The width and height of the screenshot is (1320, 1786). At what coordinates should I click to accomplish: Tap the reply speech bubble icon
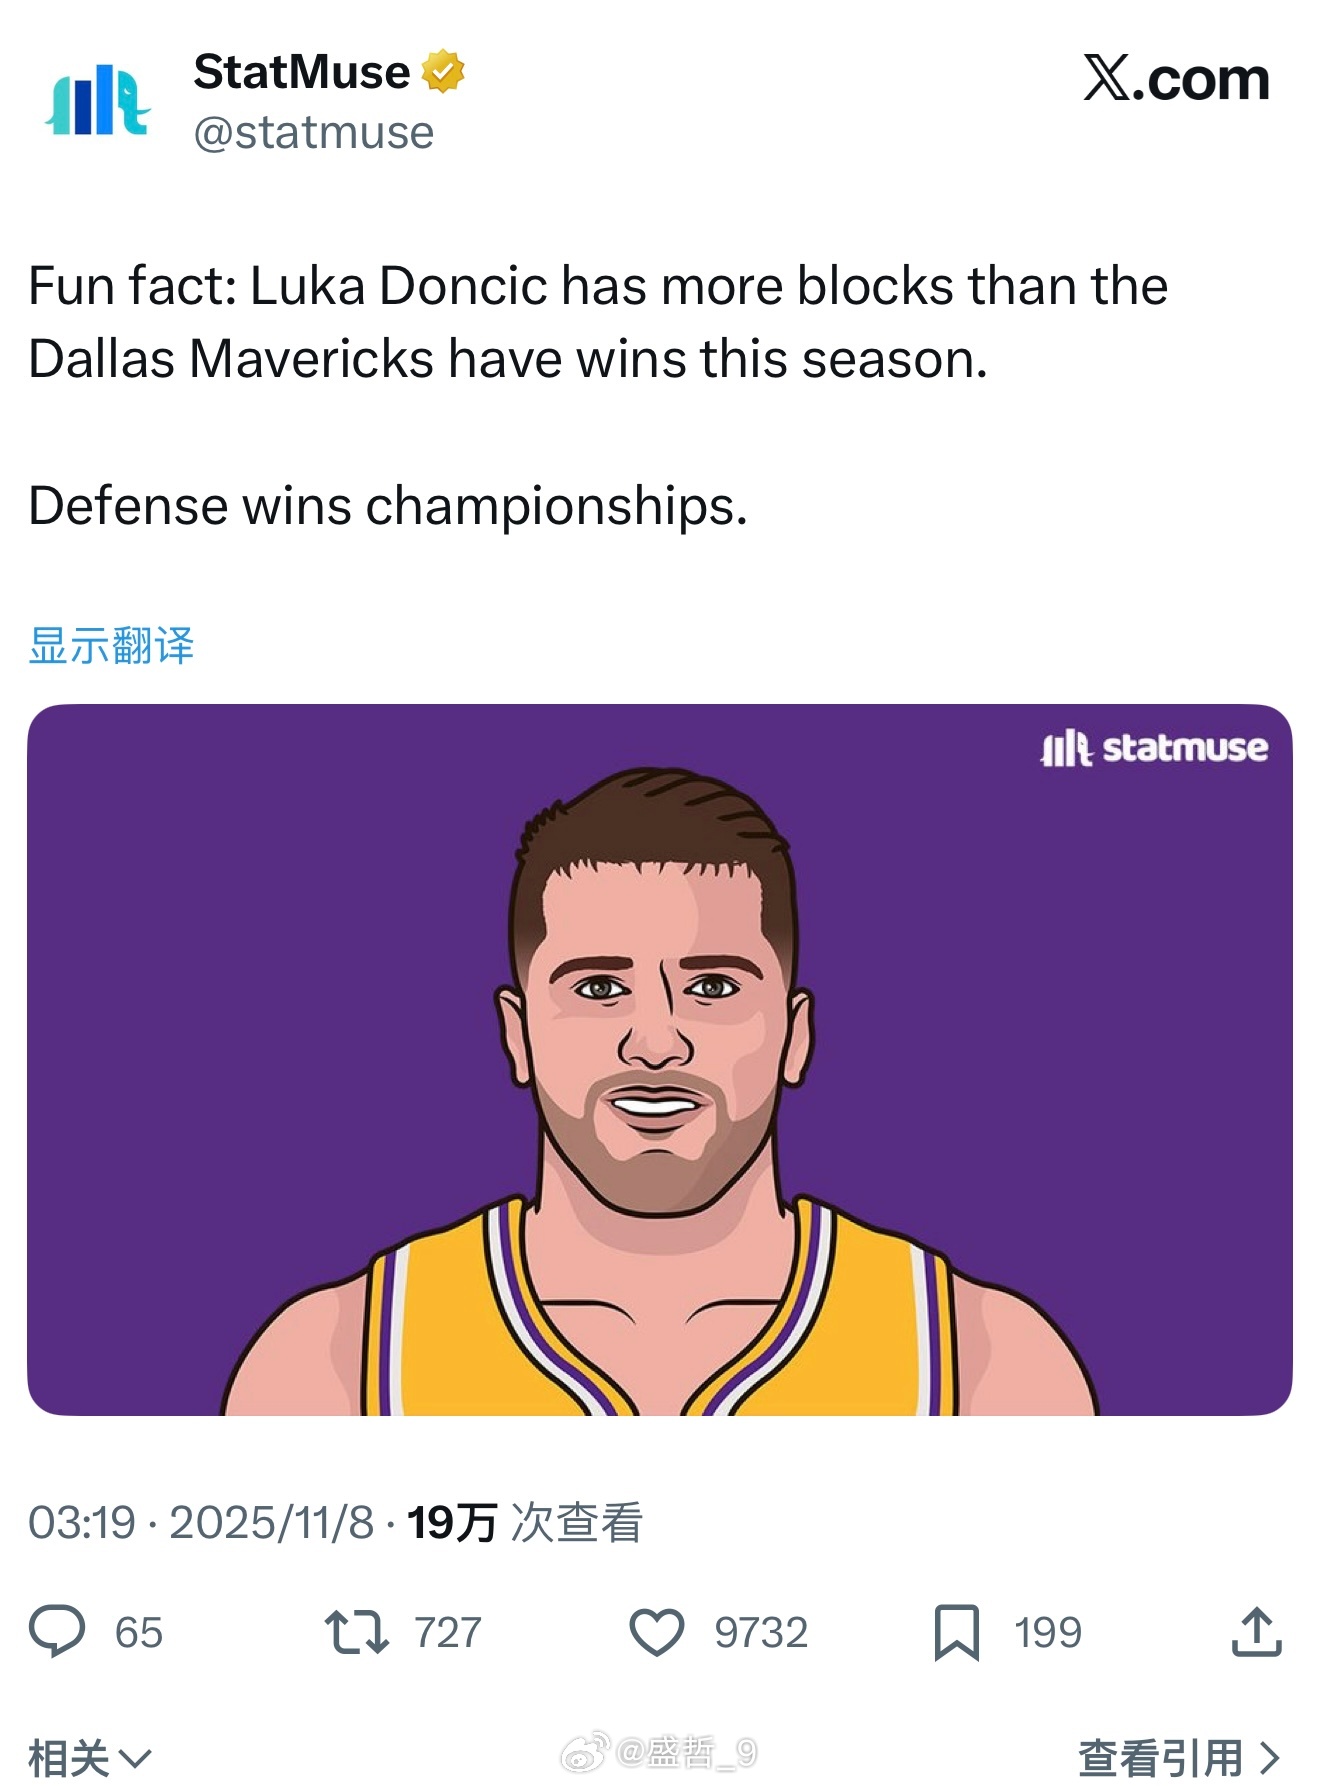(x=57, y=1631)
